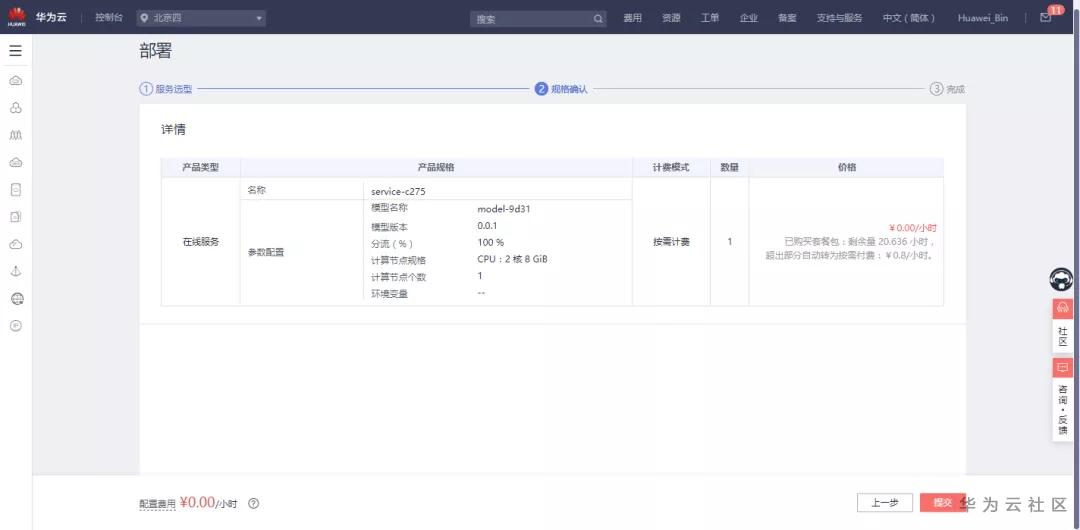The height and width of the screenshot is (530, 1080).
Task: Click the 0.0.1 model version value
Action: (x=487, y=225)
